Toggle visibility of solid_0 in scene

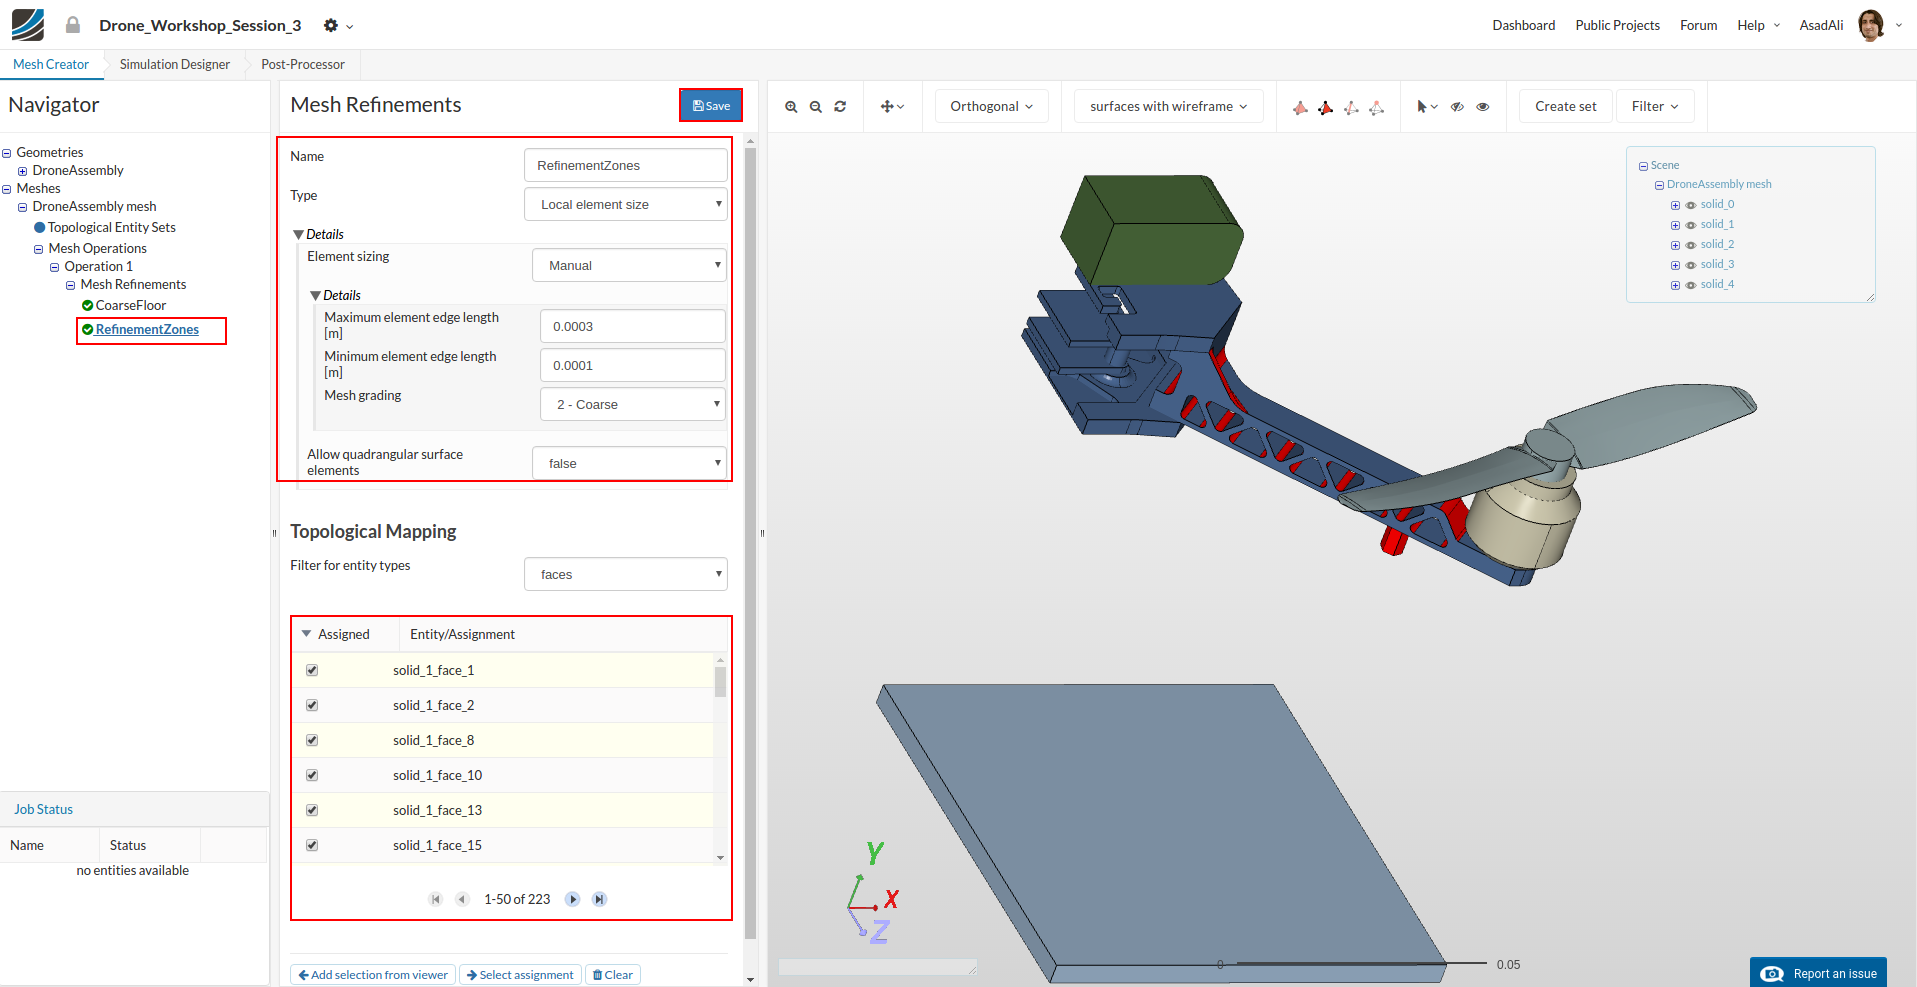[x=1691, y=205]
